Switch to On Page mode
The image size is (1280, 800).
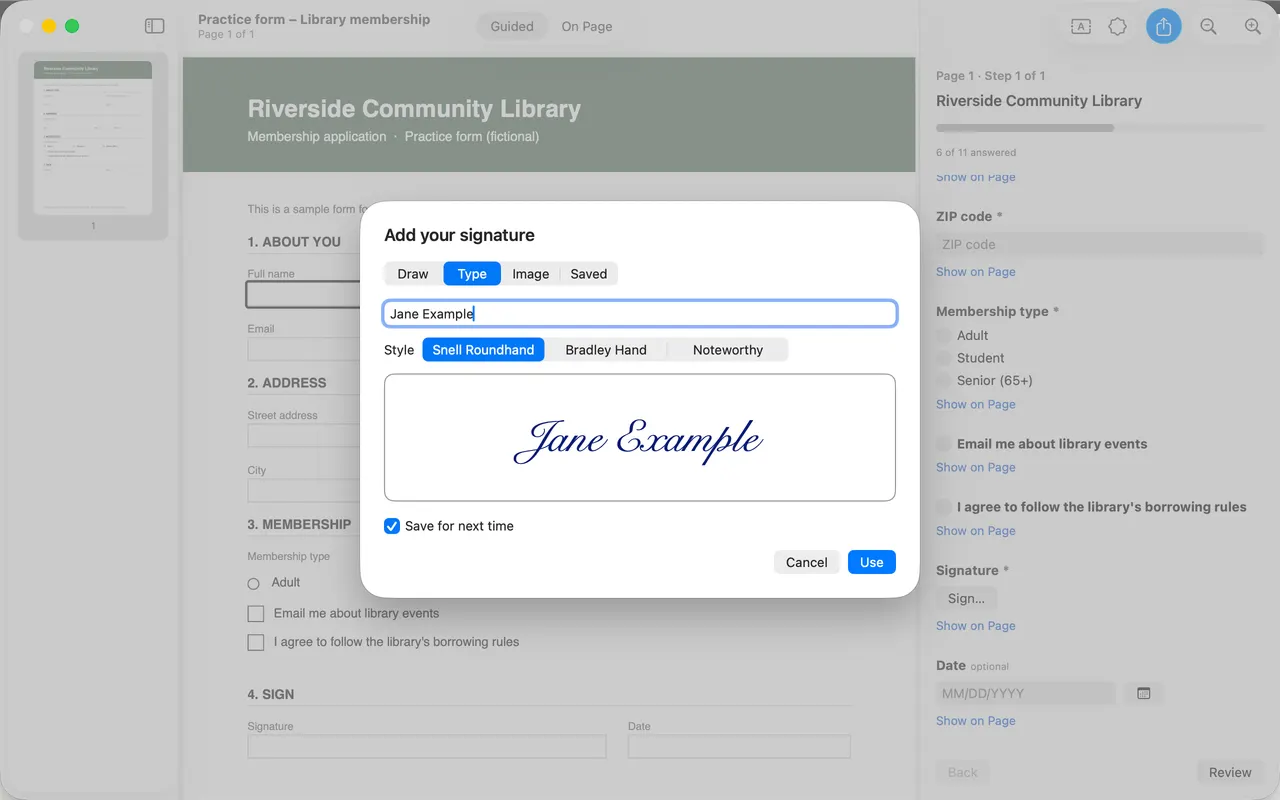point(587,27)
